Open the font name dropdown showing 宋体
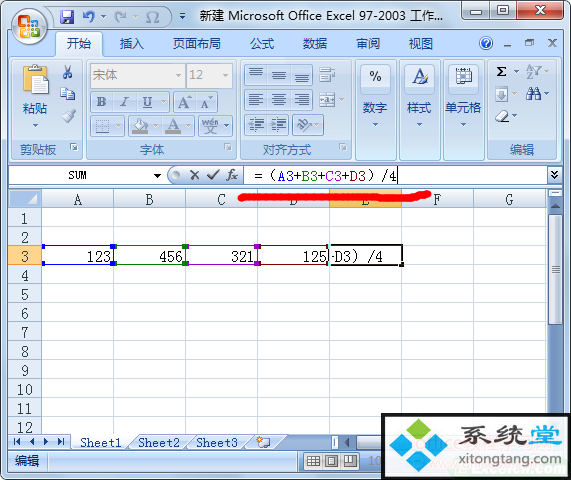This screenshot has width=571, height=480. [178, 75]
